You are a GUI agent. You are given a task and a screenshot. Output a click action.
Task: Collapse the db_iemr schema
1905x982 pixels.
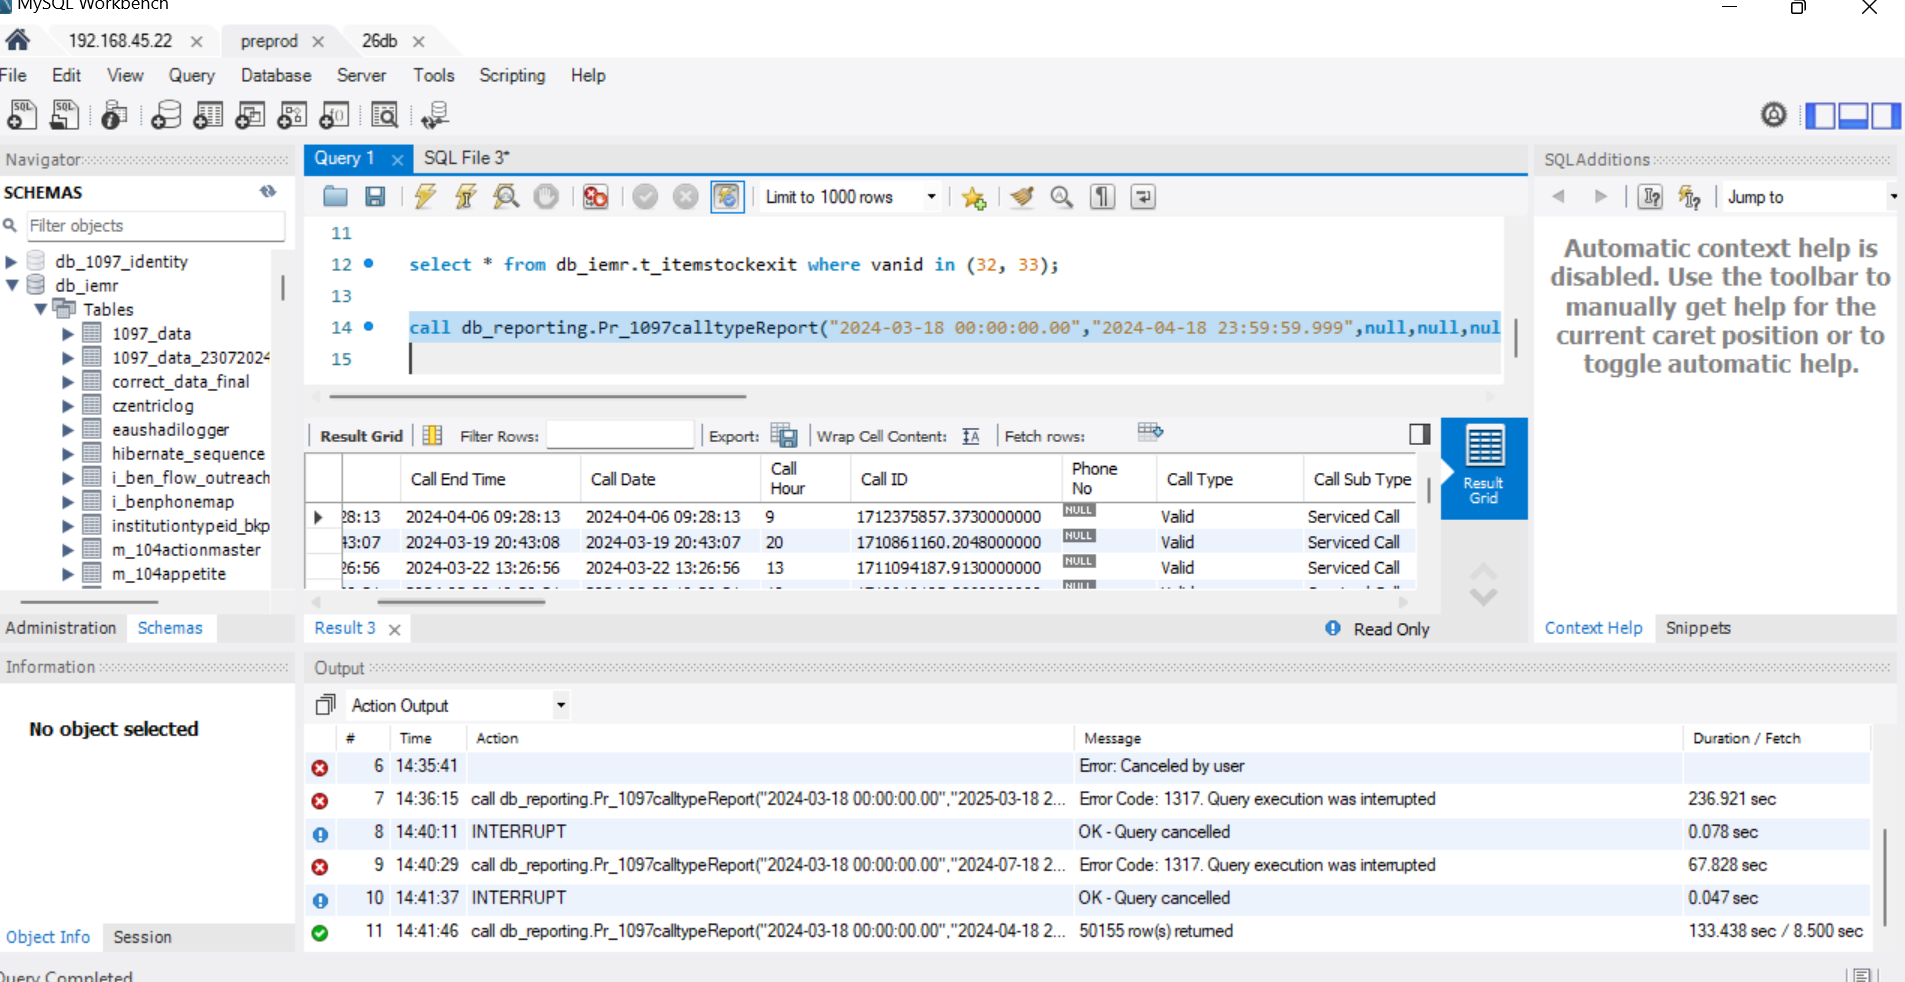12,286
